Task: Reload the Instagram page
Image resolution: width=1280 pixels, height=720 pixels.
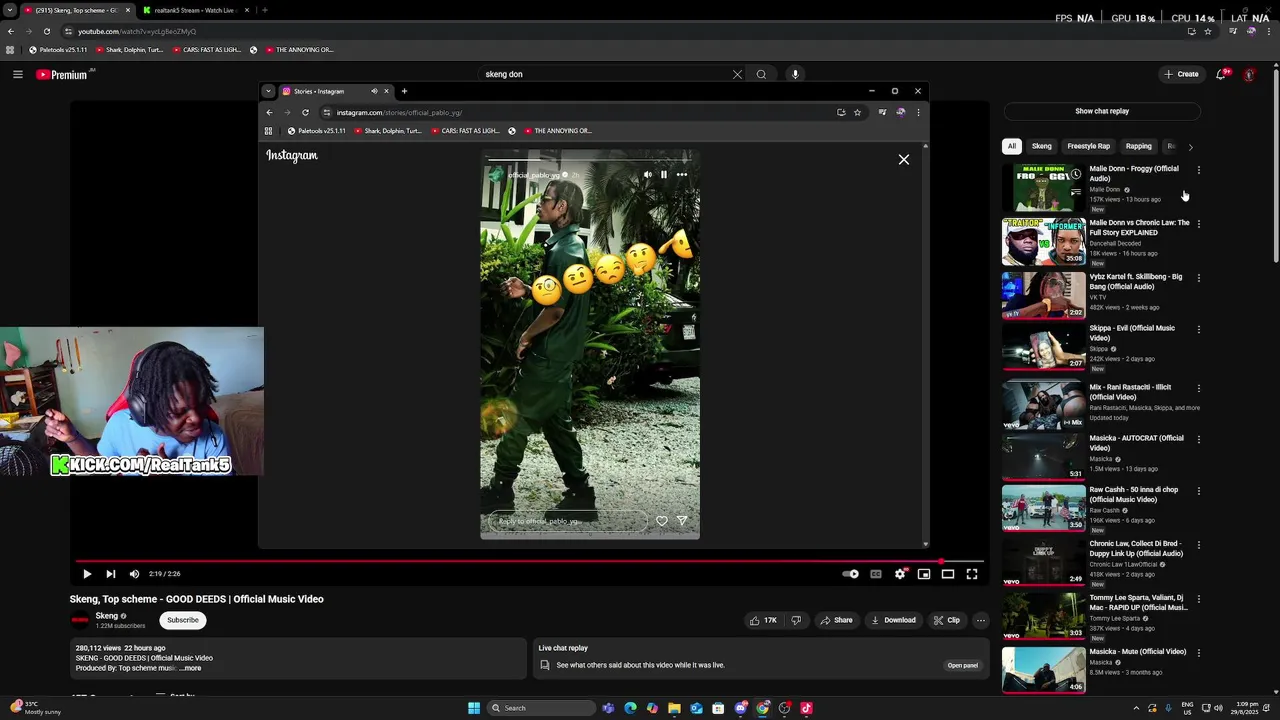Action: [x=305, y=112]
